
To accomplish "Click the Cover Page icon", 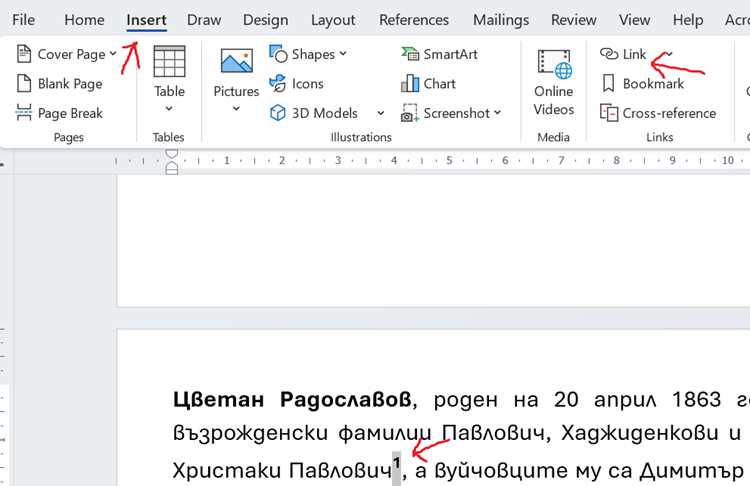I will pyautogui.click(x=24, y=54).
